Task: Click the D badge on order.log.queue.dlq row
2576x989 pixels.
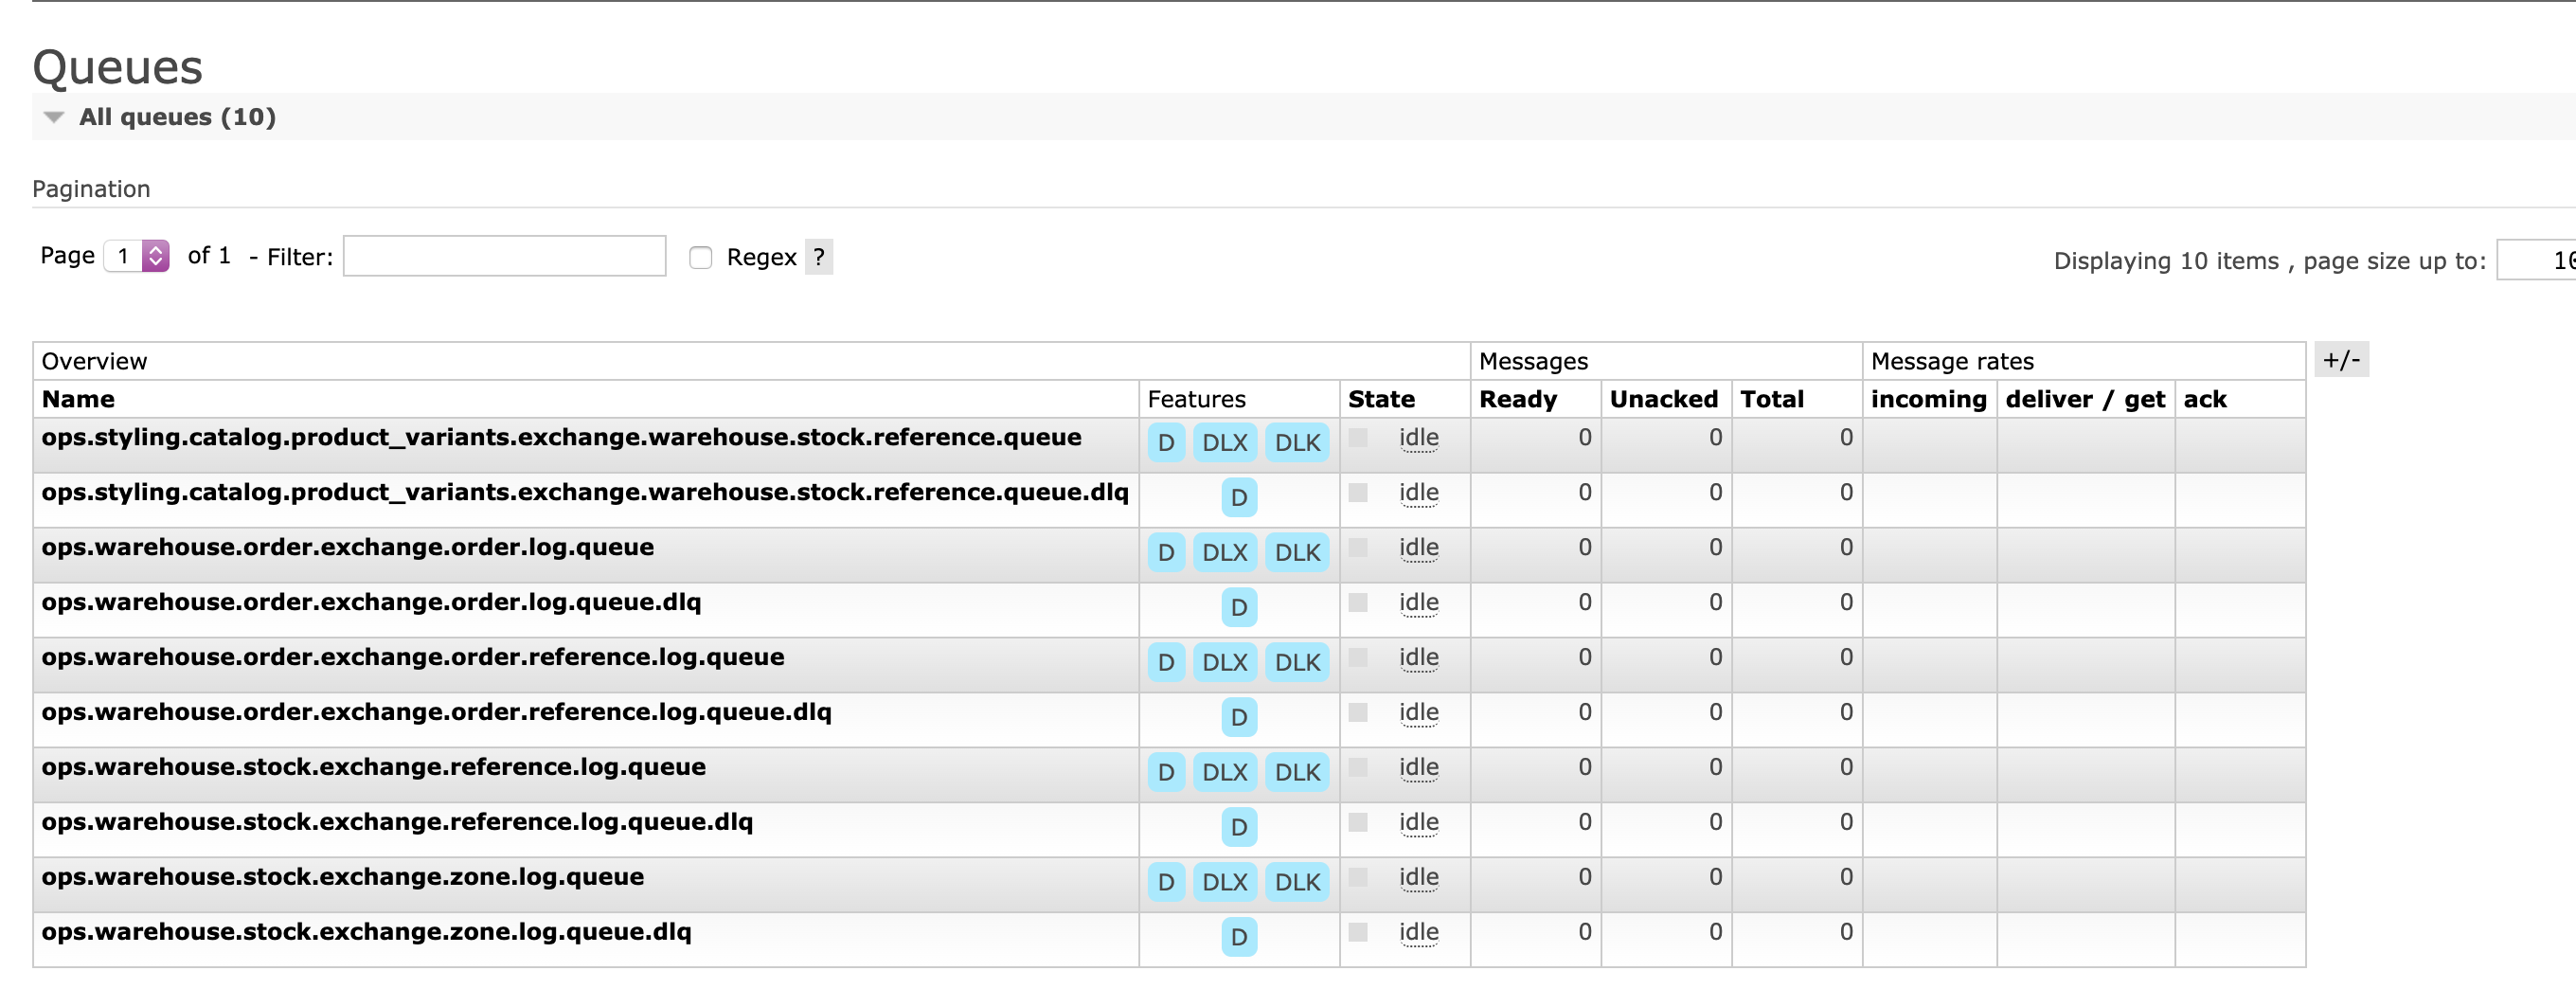Action: pos(1238,607)
